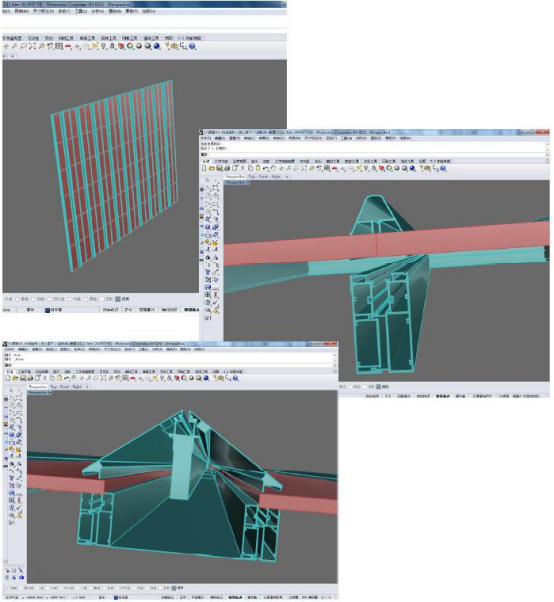Click Open folder icon in bottom Rhino window
The image size is (554, 602).
click(15, 378)
